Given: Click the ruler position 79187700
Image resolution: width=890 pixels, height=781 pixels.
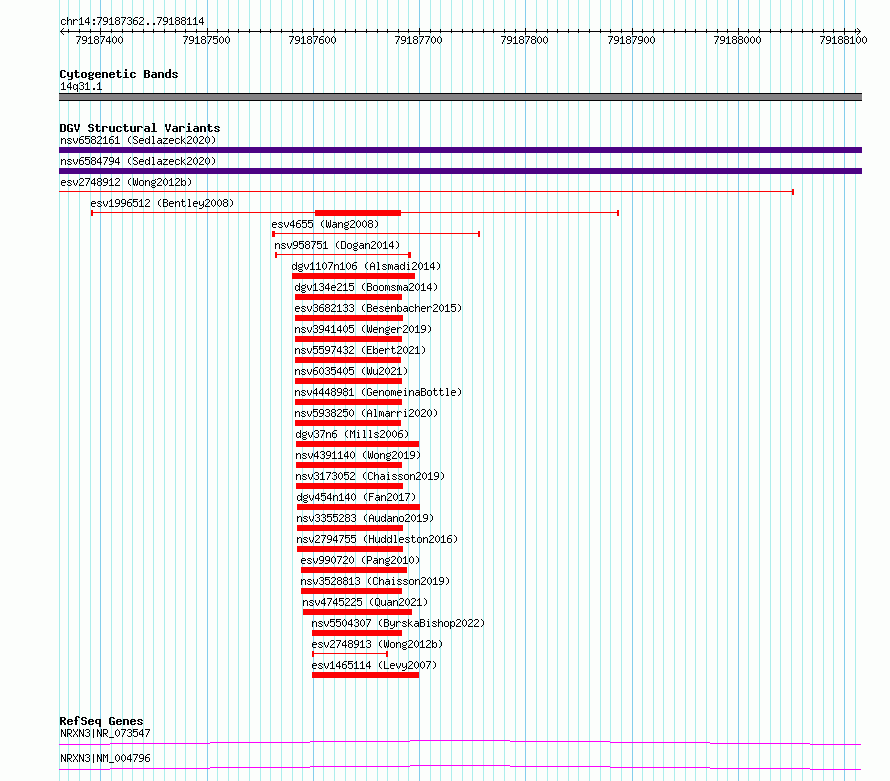Looking at the screenshot, I should tap(418, 40).
